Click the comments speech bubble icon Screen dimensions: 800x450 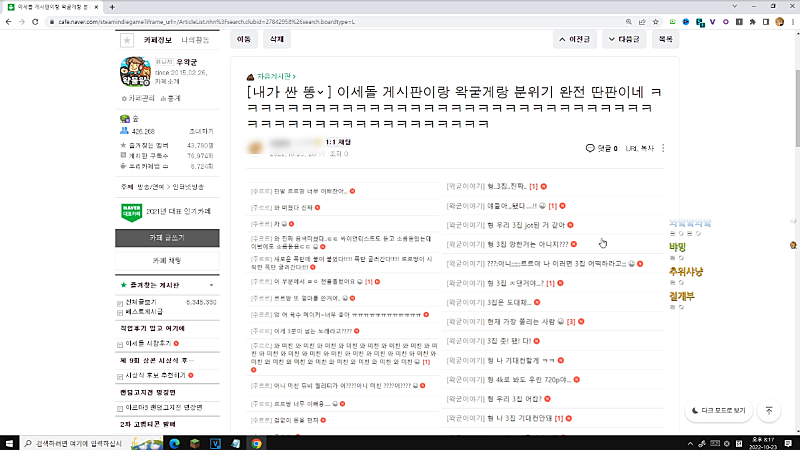point(590,148)
